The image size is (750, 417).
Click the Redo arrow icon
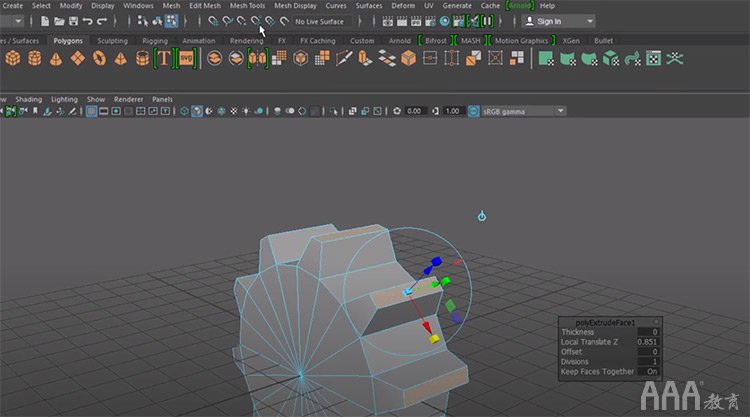click(x=102, y=21)
